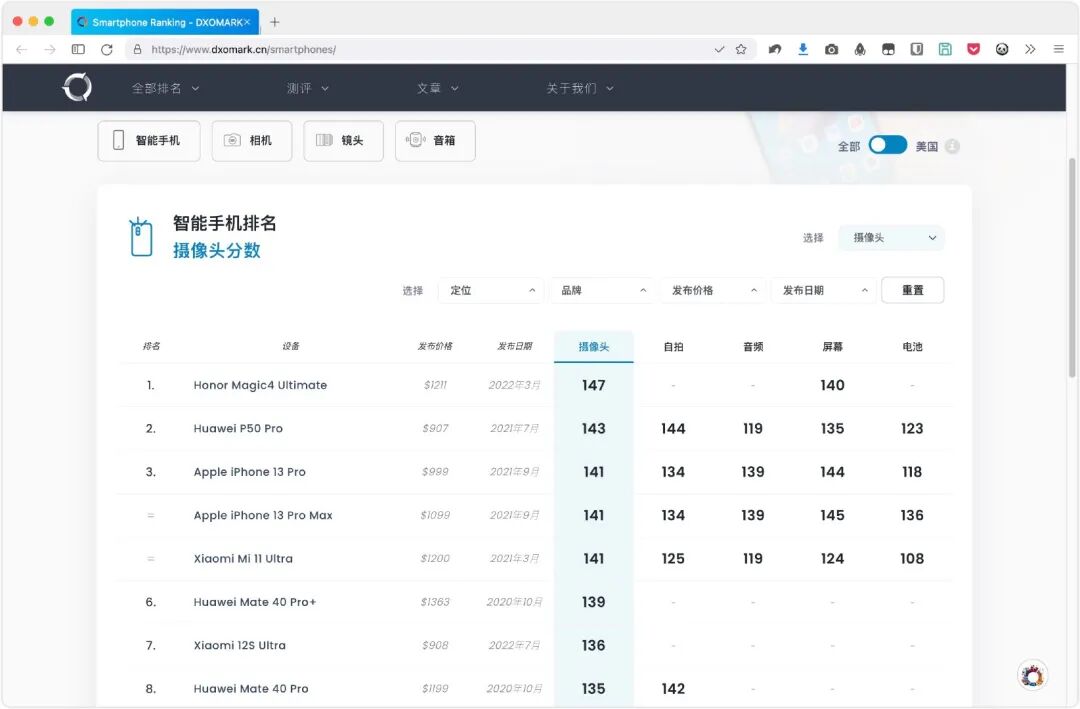Click the container box extension icon
Image resolution: width=1080 pixels, height=709 pixels.
click(x=889, y=50)
